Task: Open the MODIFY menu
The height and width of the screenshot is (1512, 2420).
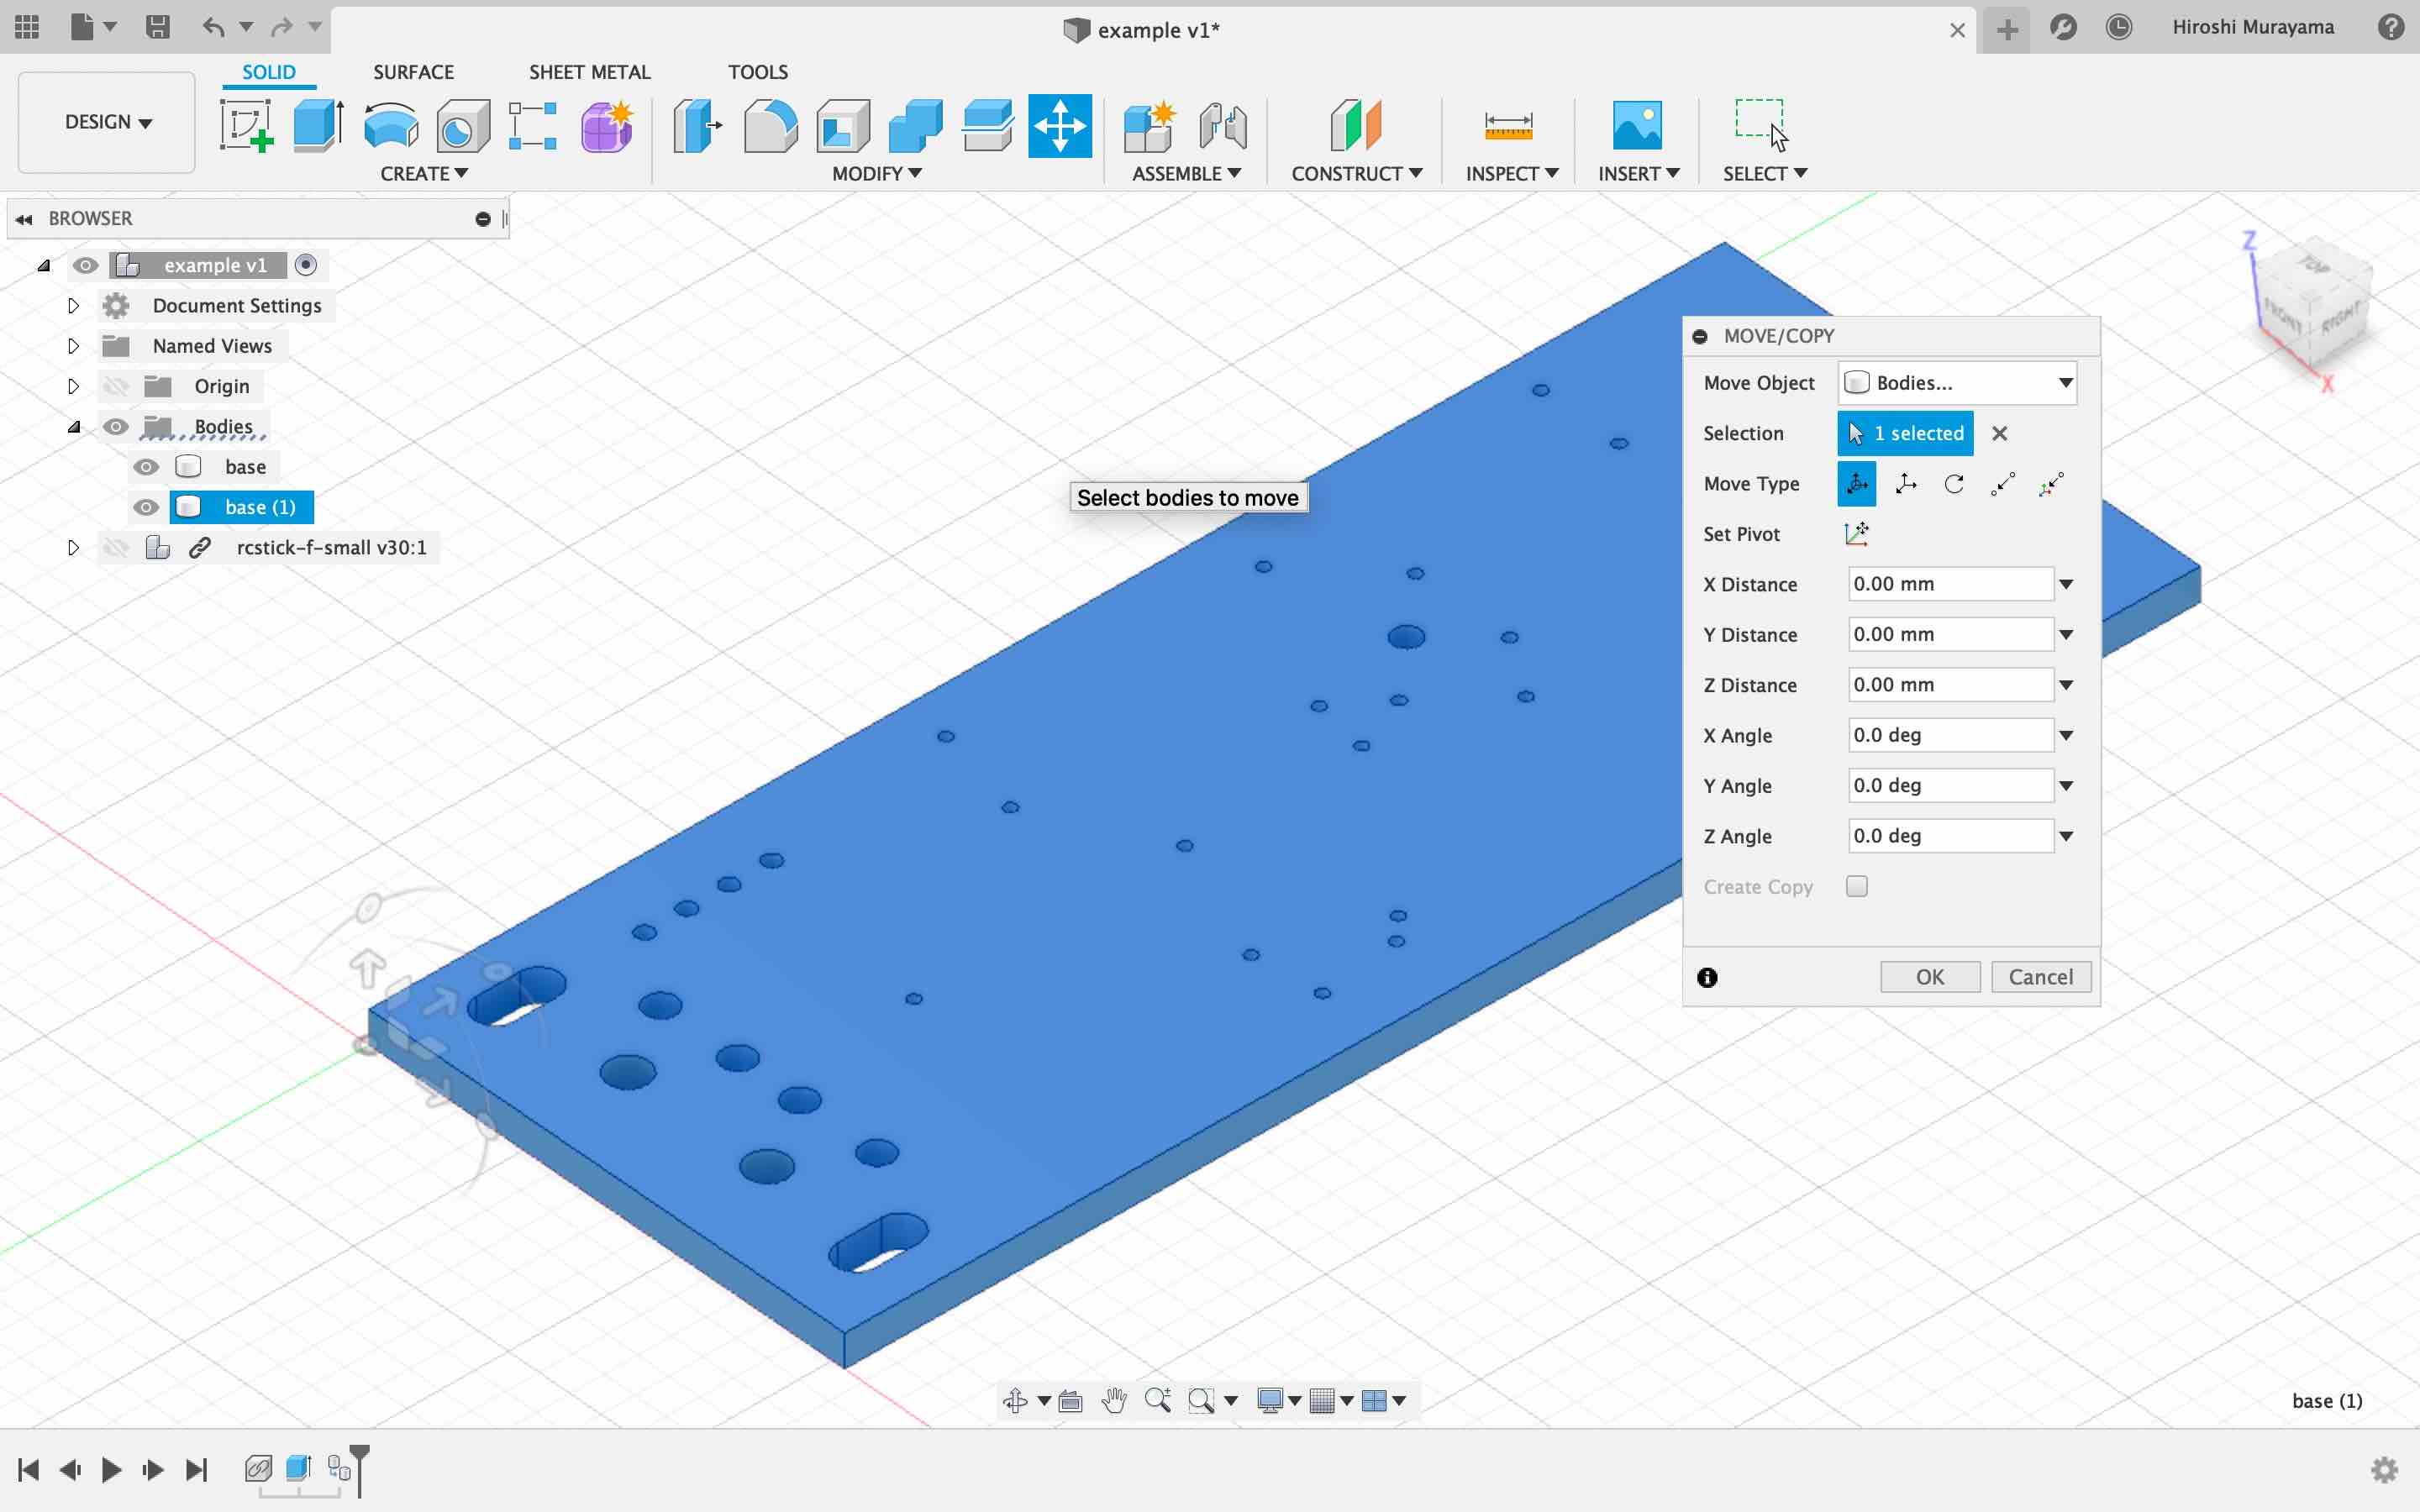Action: tap(876, 173)
